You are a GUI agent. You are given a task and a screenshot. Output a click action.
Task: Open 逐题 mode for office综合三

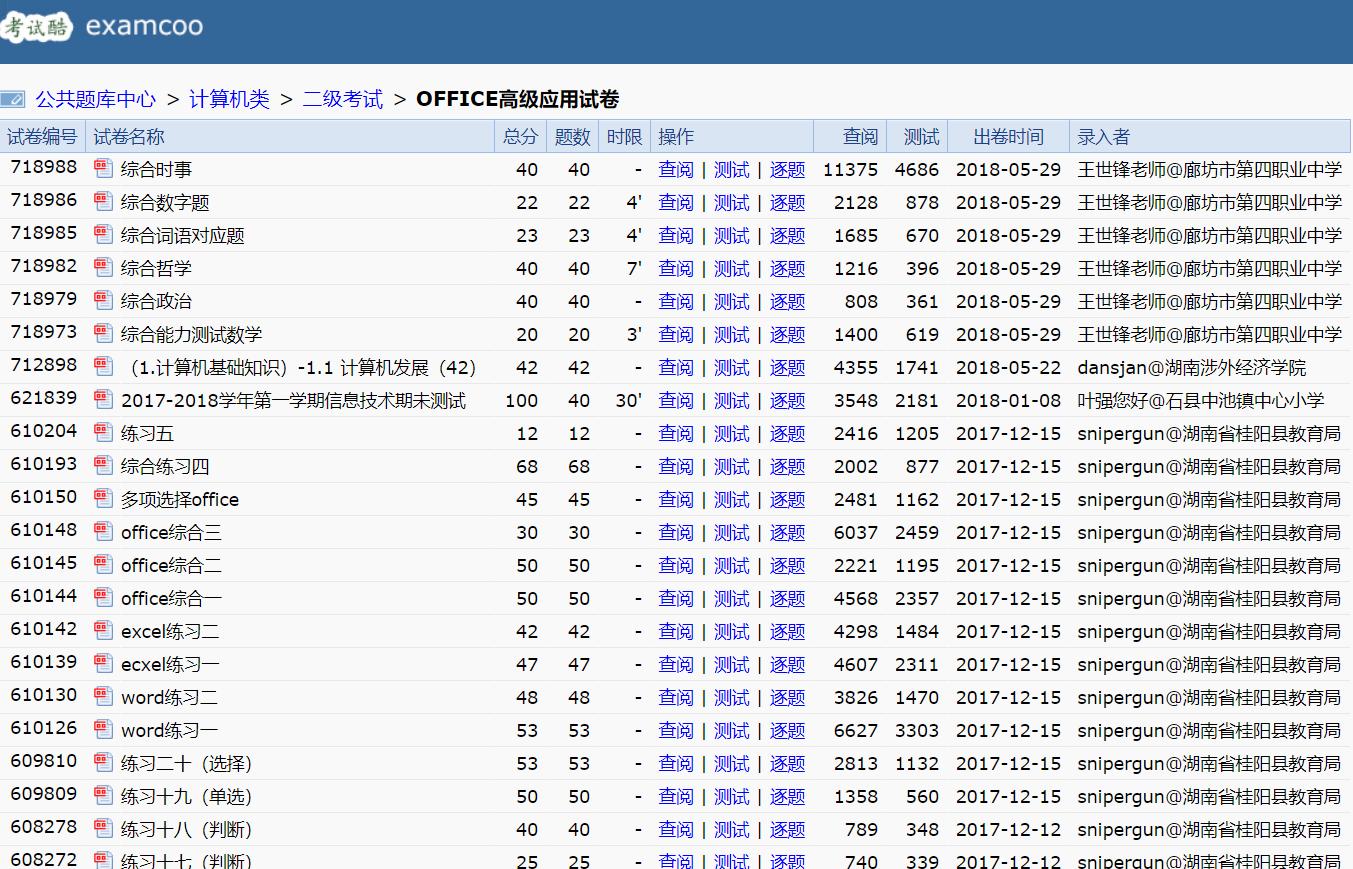click(x=787, y=532)
